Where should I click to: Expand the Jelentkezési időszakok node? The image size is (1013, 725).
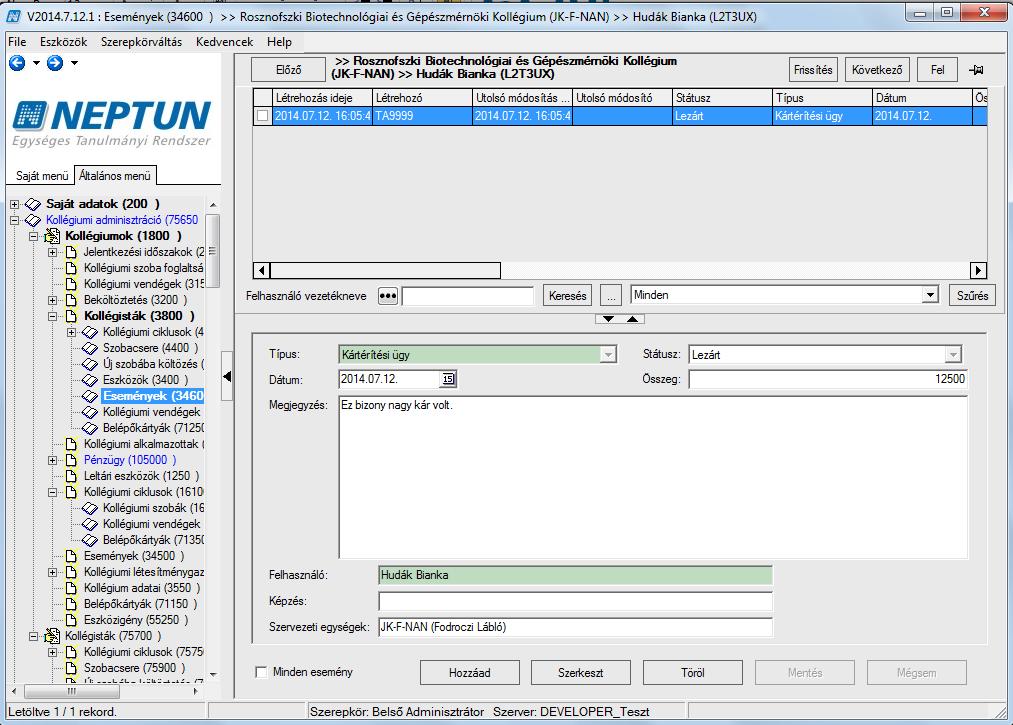[x=52, y=252]
